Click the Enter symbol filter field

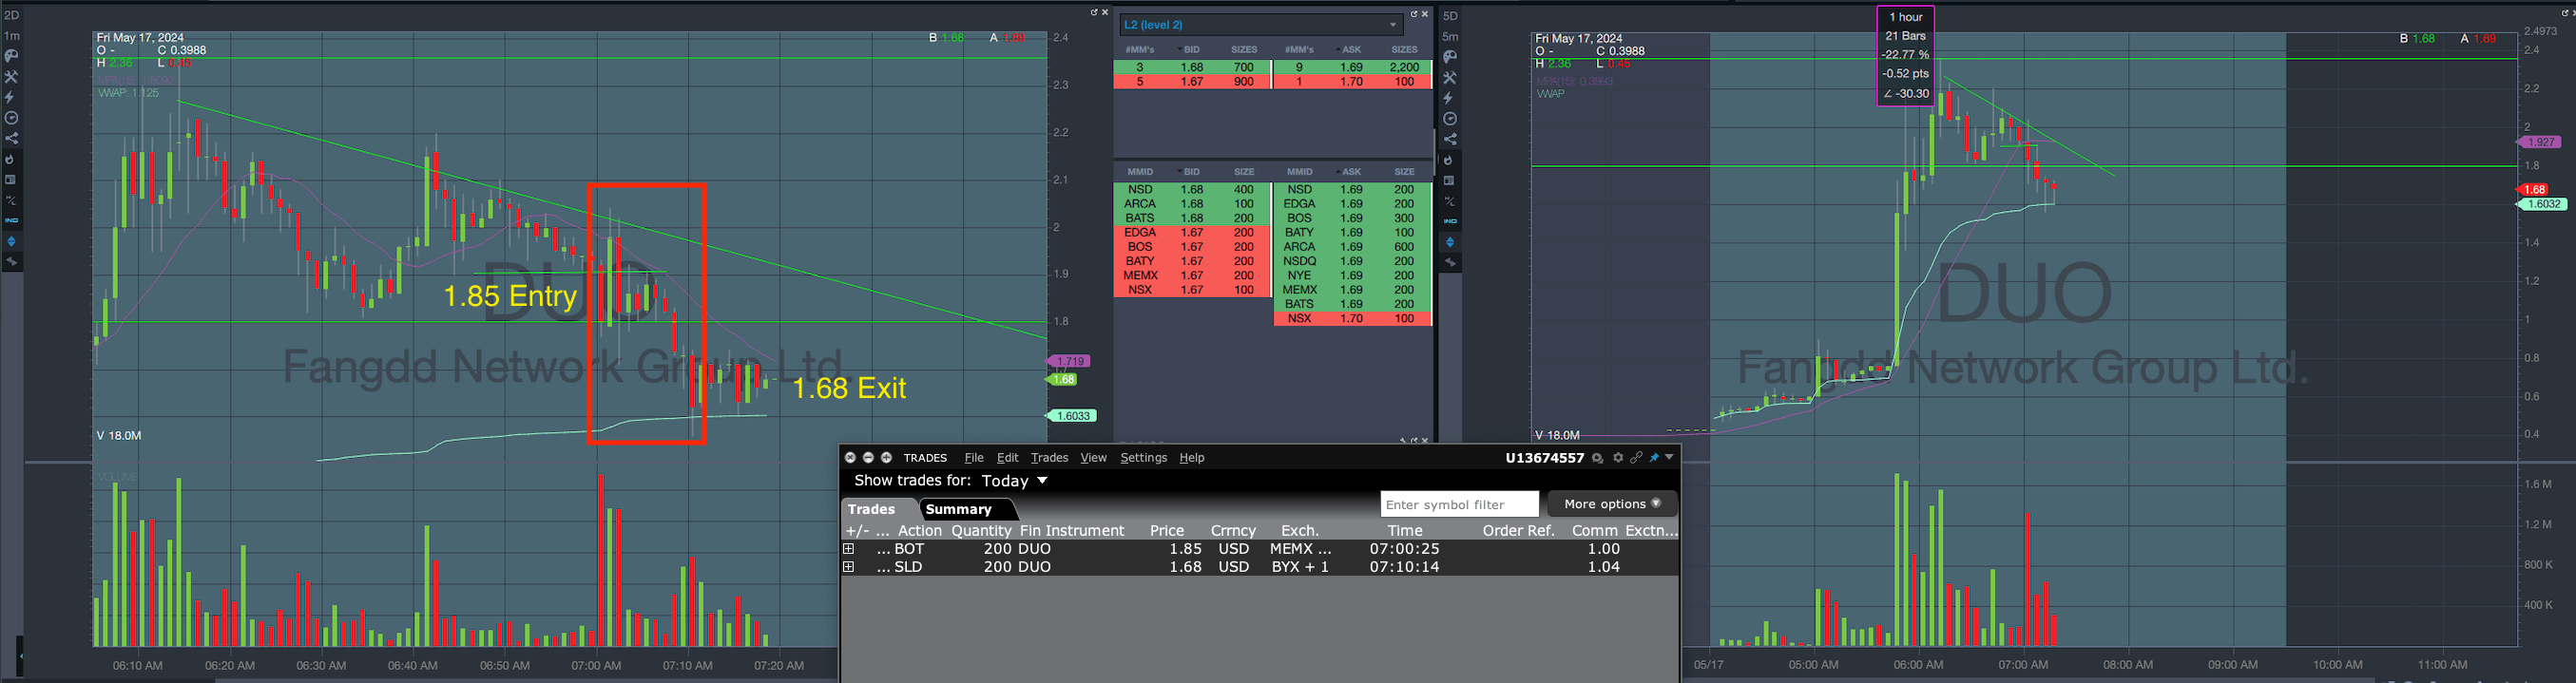[1459, 504]
